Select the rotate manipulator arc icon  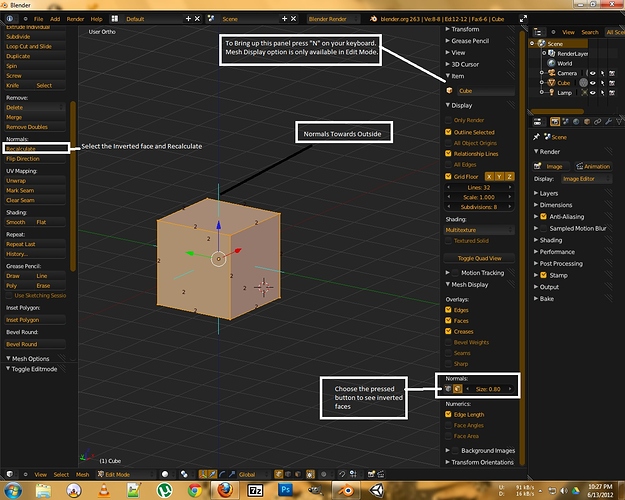[222, 474]
